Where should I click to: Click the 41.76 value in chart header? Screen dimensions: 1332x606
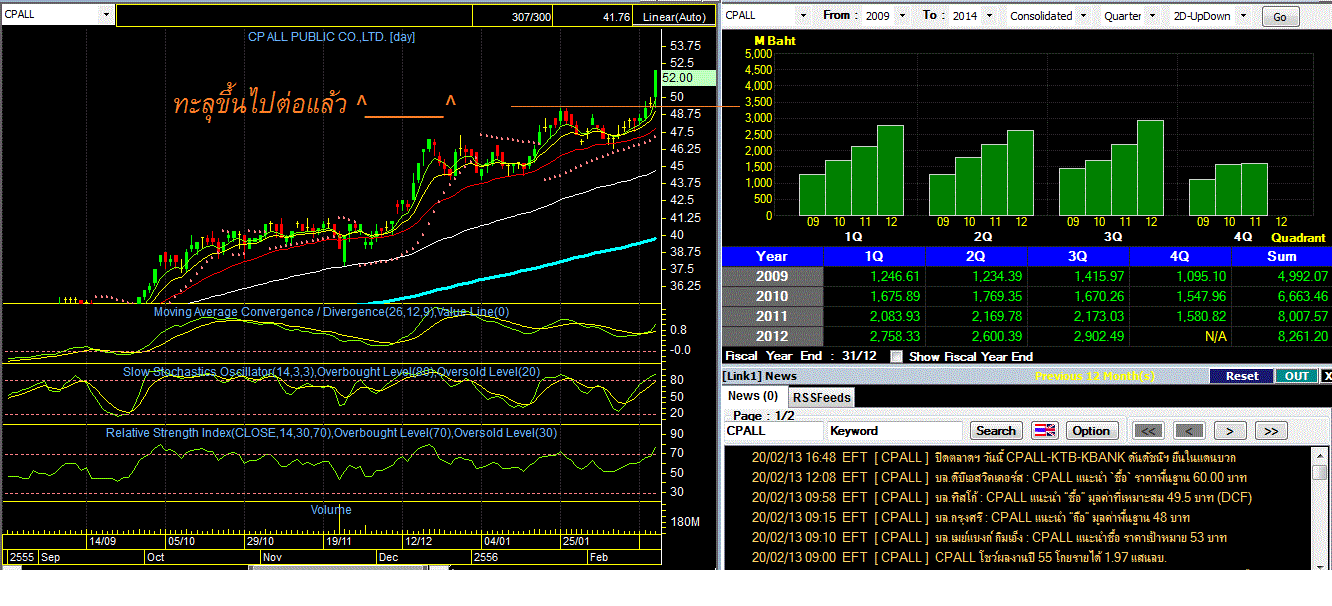pos(594,17)
